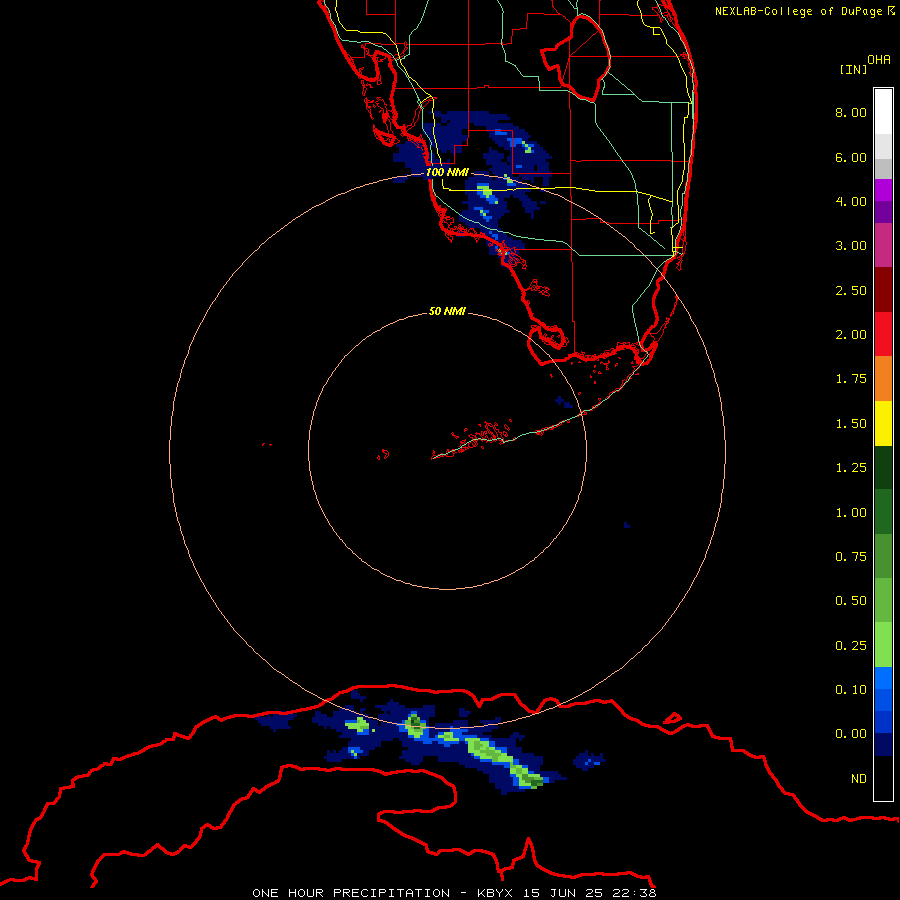Viewport: 900px width, 900px height.
Task: Click the 4.00 legend value
Action: (851, 201)
